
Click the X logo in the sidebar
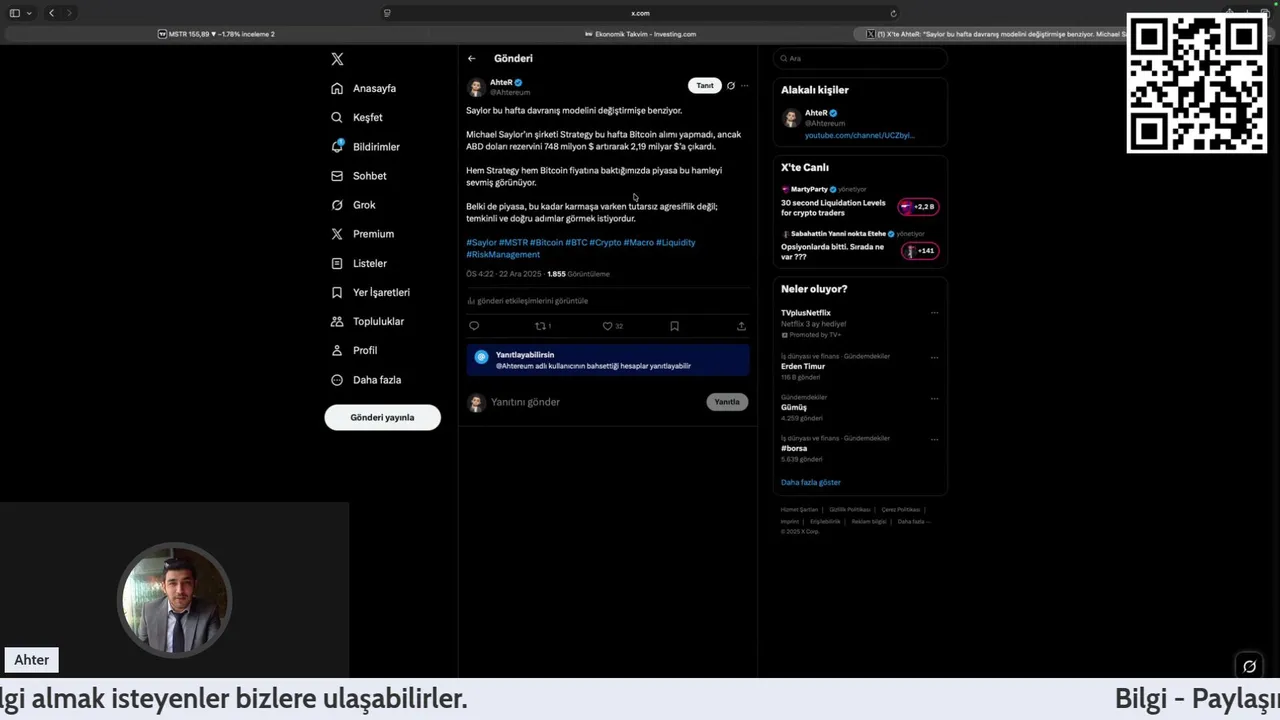coord(337,59)
